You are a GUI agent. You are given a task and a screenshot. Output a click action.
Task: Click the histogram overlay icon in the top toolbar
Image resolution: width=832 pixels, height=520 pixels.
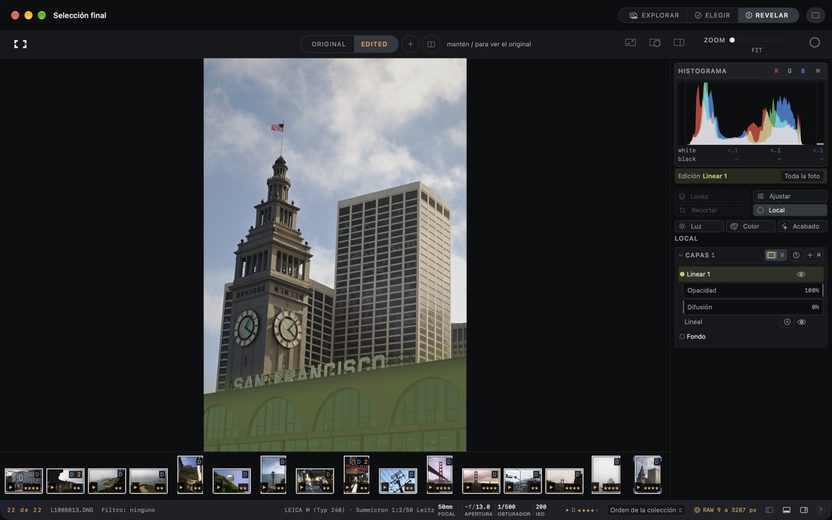630,42
